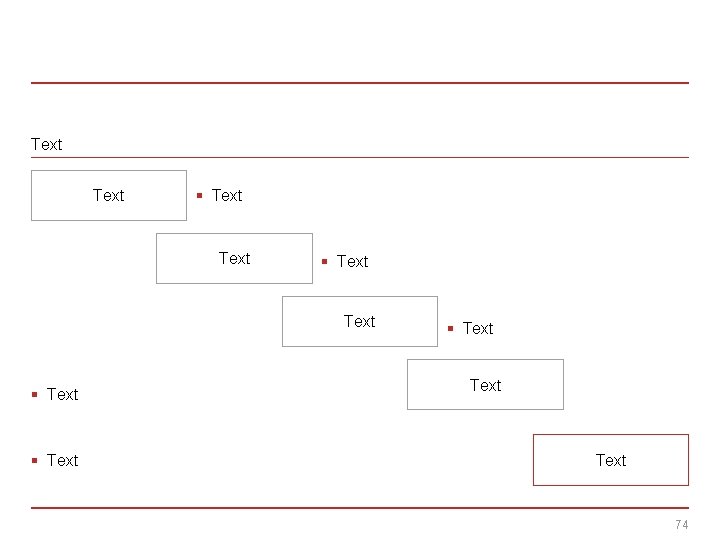Select the second staircase Text box
The width and height of the screenshot is (720, 540).
coord(234,258)
